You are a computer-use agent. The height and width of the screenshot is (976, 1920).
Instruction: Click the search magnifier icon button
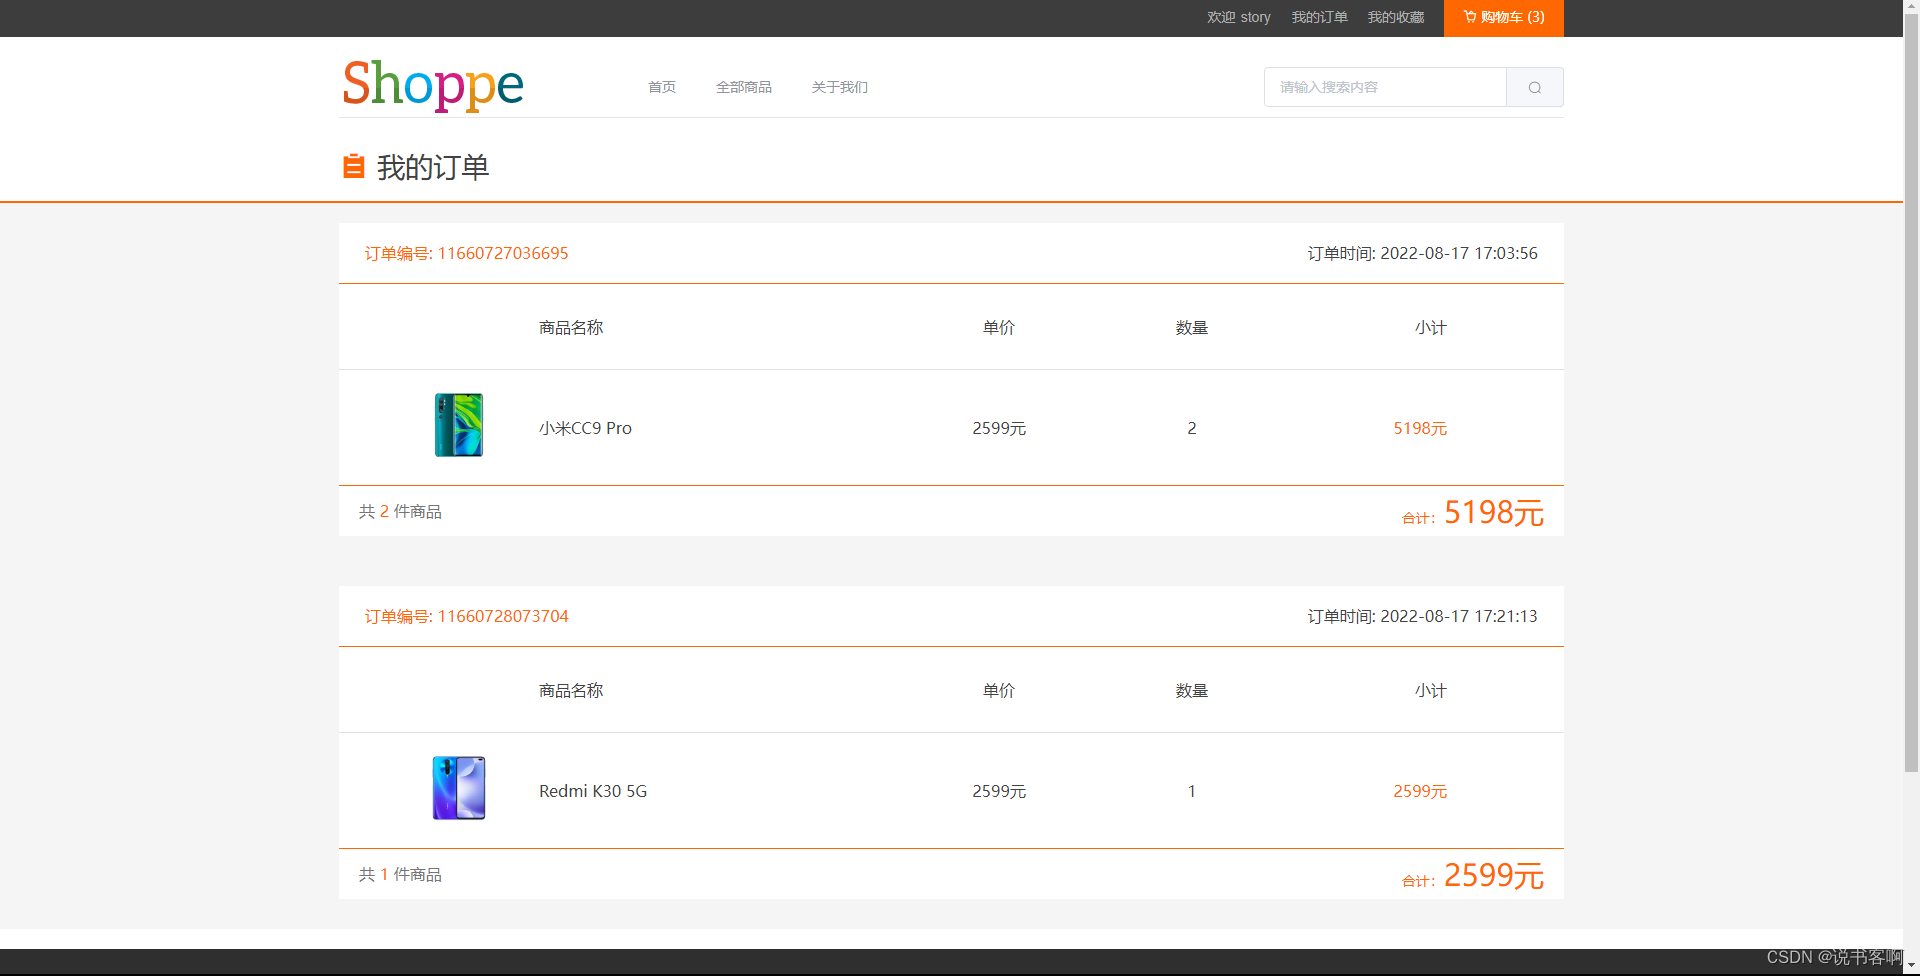tap(1535, 87)
